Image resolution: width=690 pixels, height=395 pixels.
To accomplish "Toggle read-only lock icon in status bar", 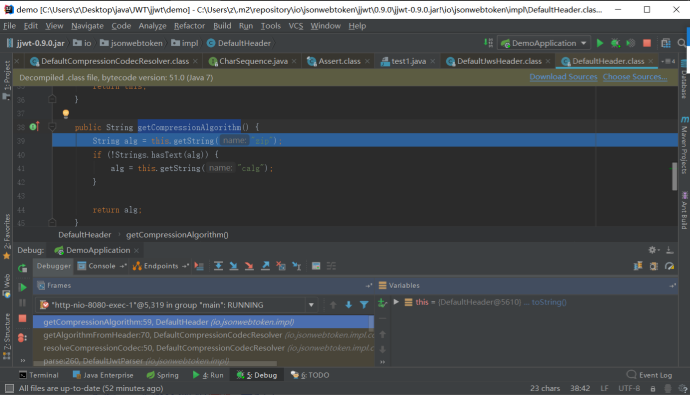I will [x=653, y=388].
